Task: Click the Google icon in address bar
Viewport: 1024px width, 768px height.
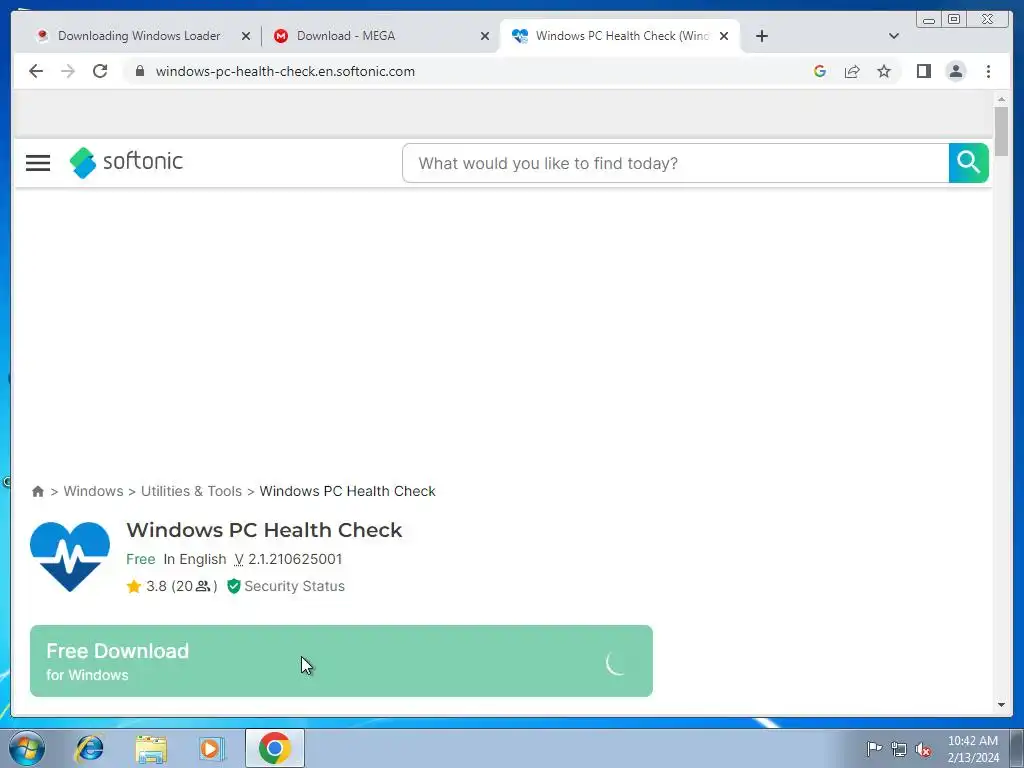Action: click(x=820, y=71)
